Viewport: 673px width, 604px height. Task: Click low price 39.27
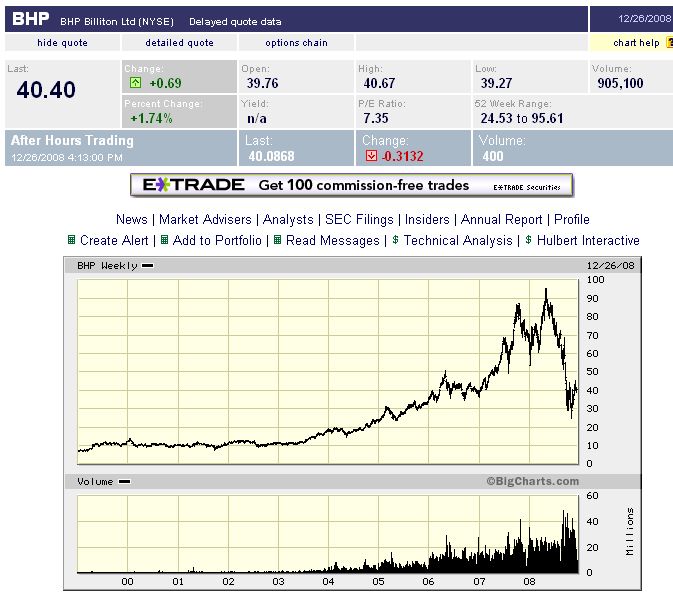click(496, 83)
